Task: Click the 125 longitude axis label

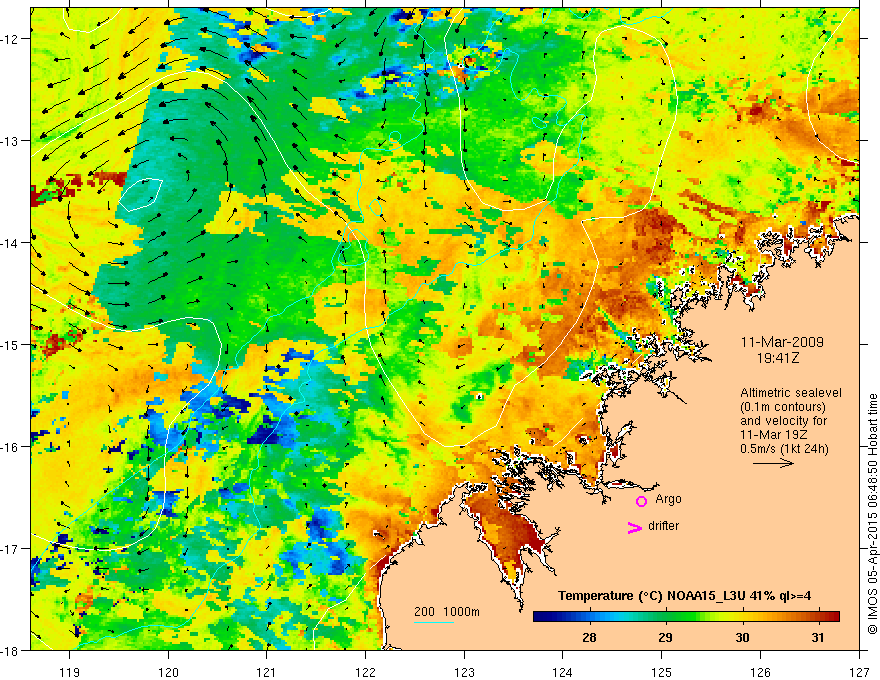Action: click(662, 672)
